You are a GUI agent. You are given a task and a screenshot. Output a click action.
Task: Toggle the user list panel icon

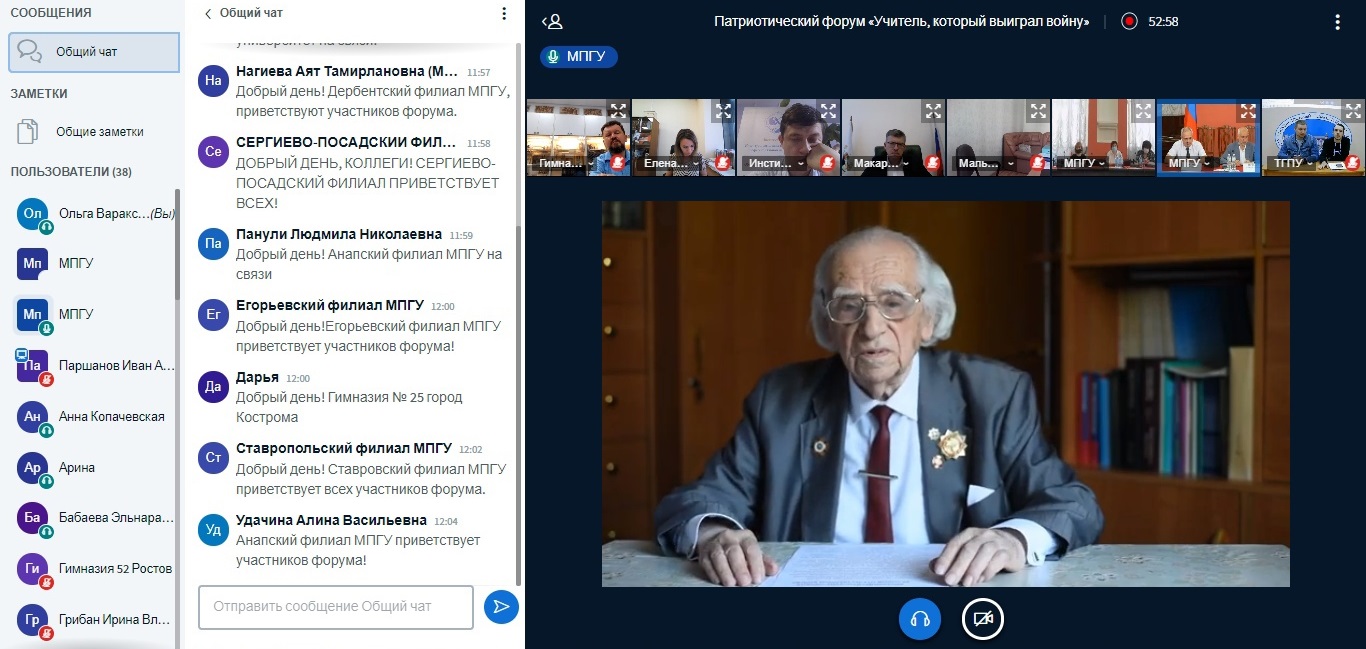(x=552, y=21)
